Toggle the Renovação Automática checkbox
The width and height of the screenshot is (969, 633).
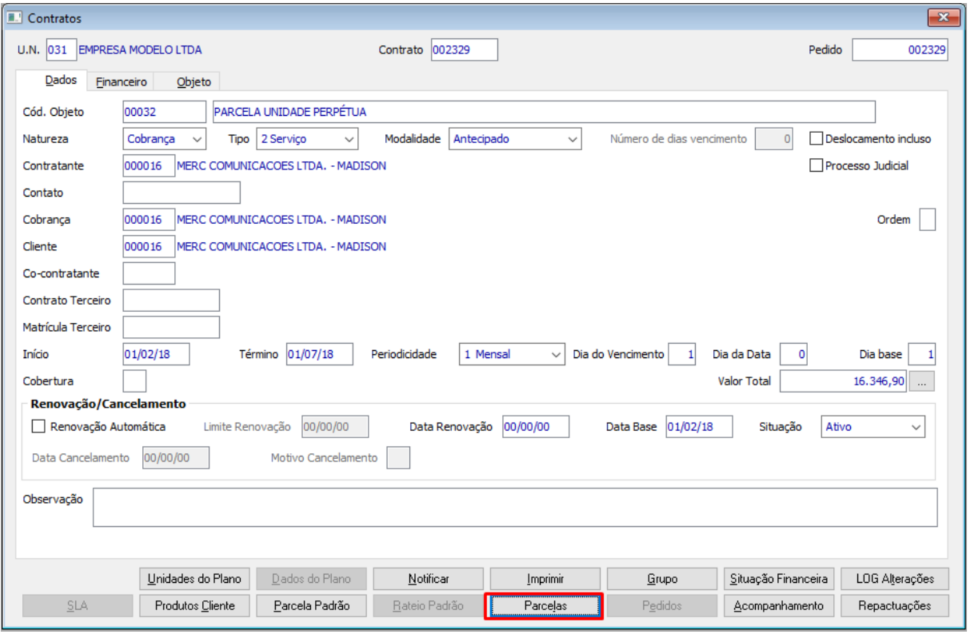pos(38,427)
